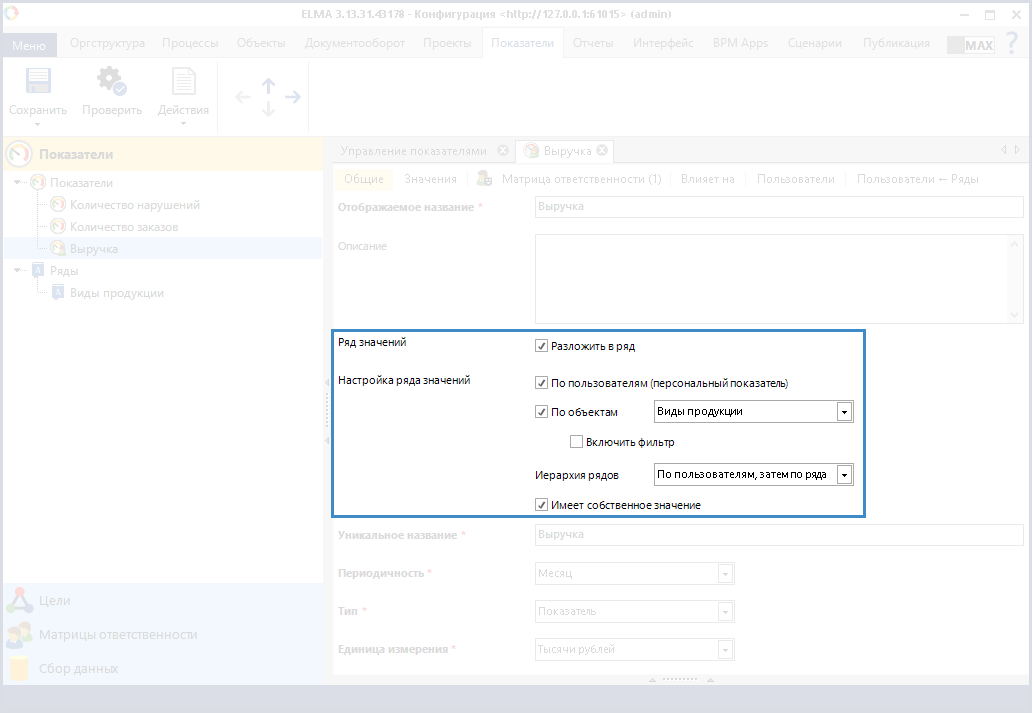Click the Save floppy disk icon
The height and width of the screenshot is (713, 1032).
click(38, 82)
